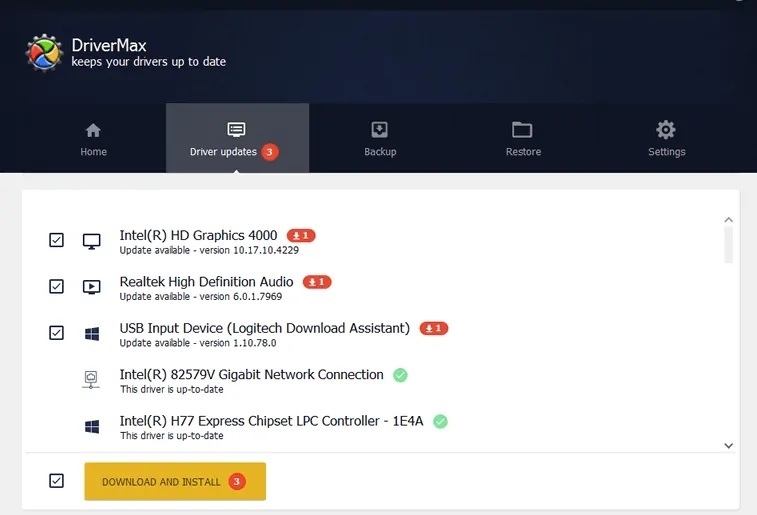Click the red 3 badge on Download button
757x515 pixels.
click(x=237, y=481)
